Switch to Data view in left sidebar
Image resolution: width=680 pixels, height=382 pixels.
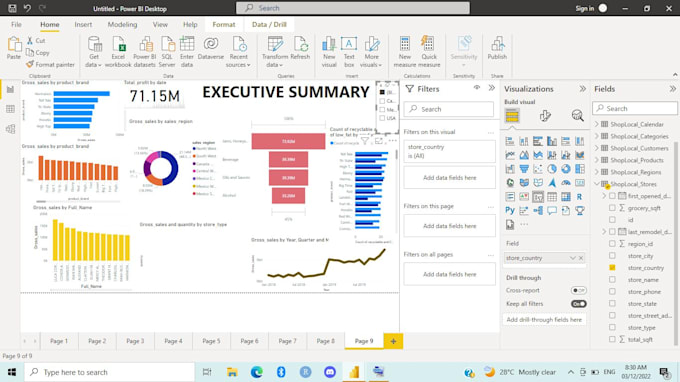click(10, 109)
